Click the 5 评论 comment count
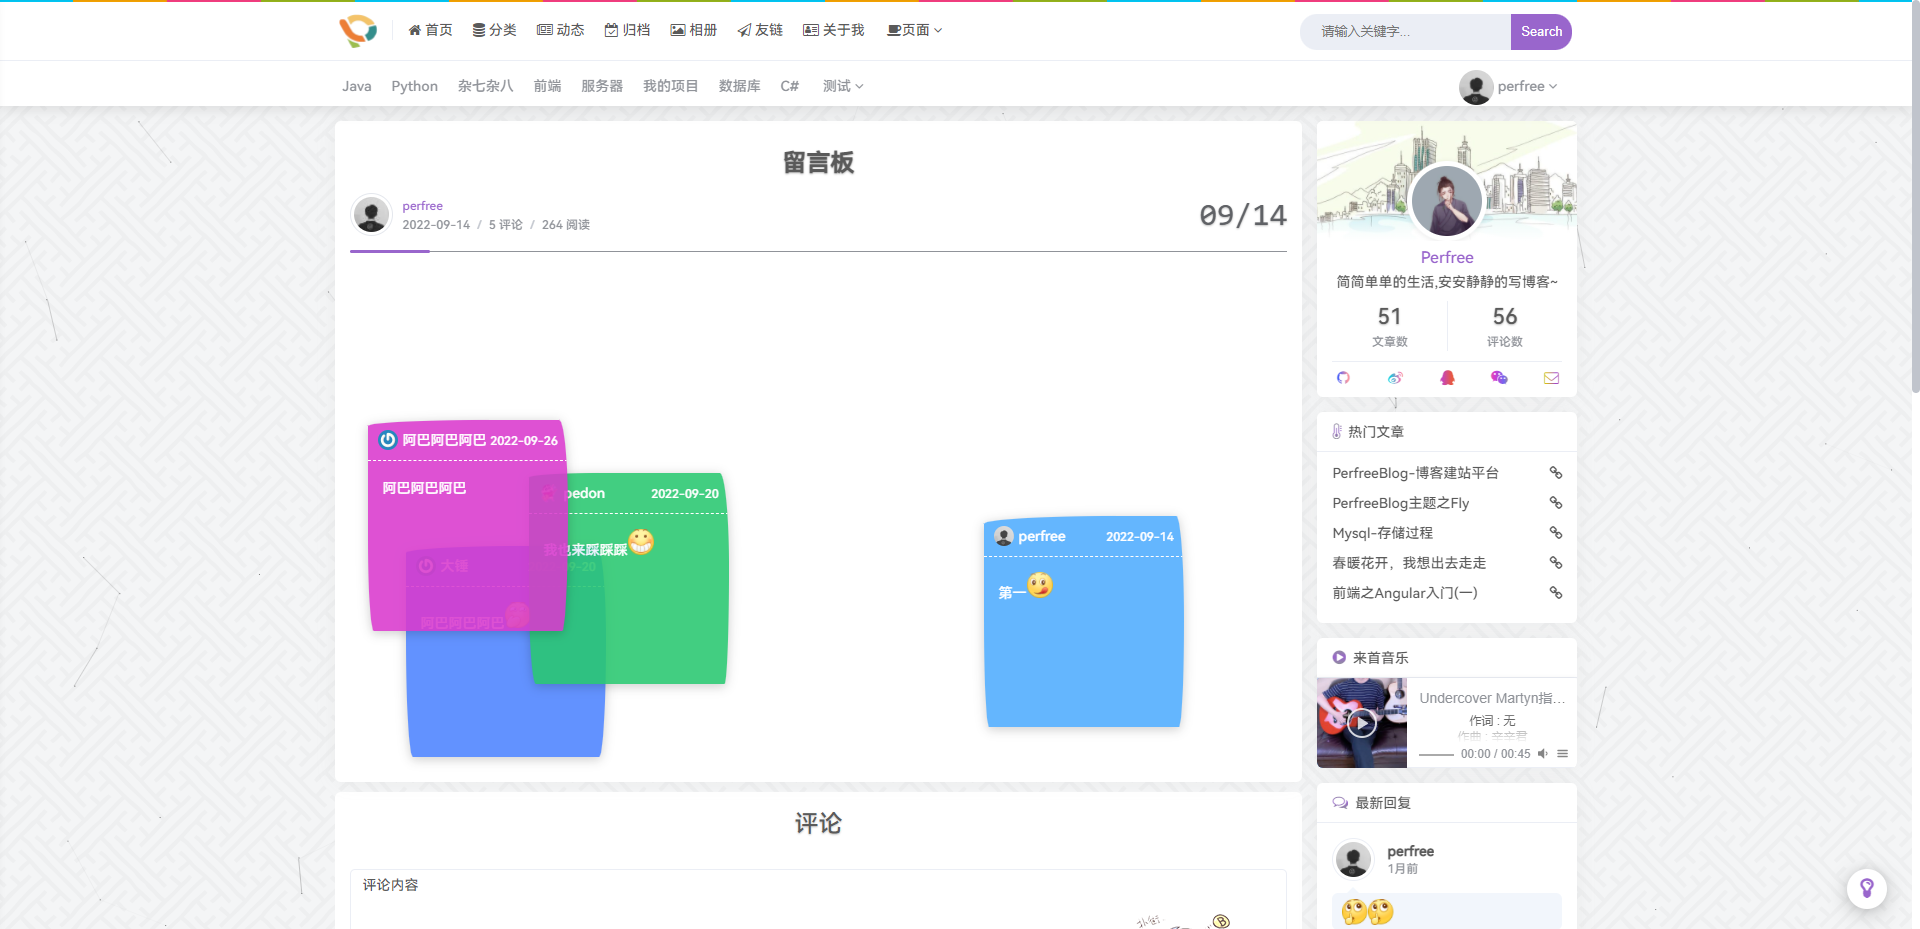This screenshot has height=929, width=1920. (506, 225)
